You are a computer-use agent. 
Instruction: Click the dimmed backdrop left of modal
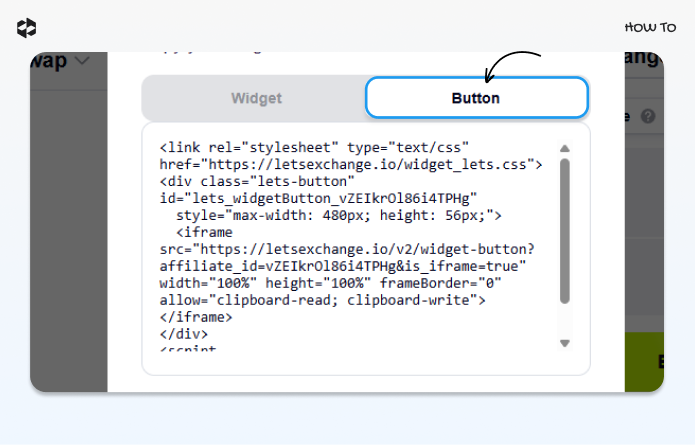click(69, 239)
